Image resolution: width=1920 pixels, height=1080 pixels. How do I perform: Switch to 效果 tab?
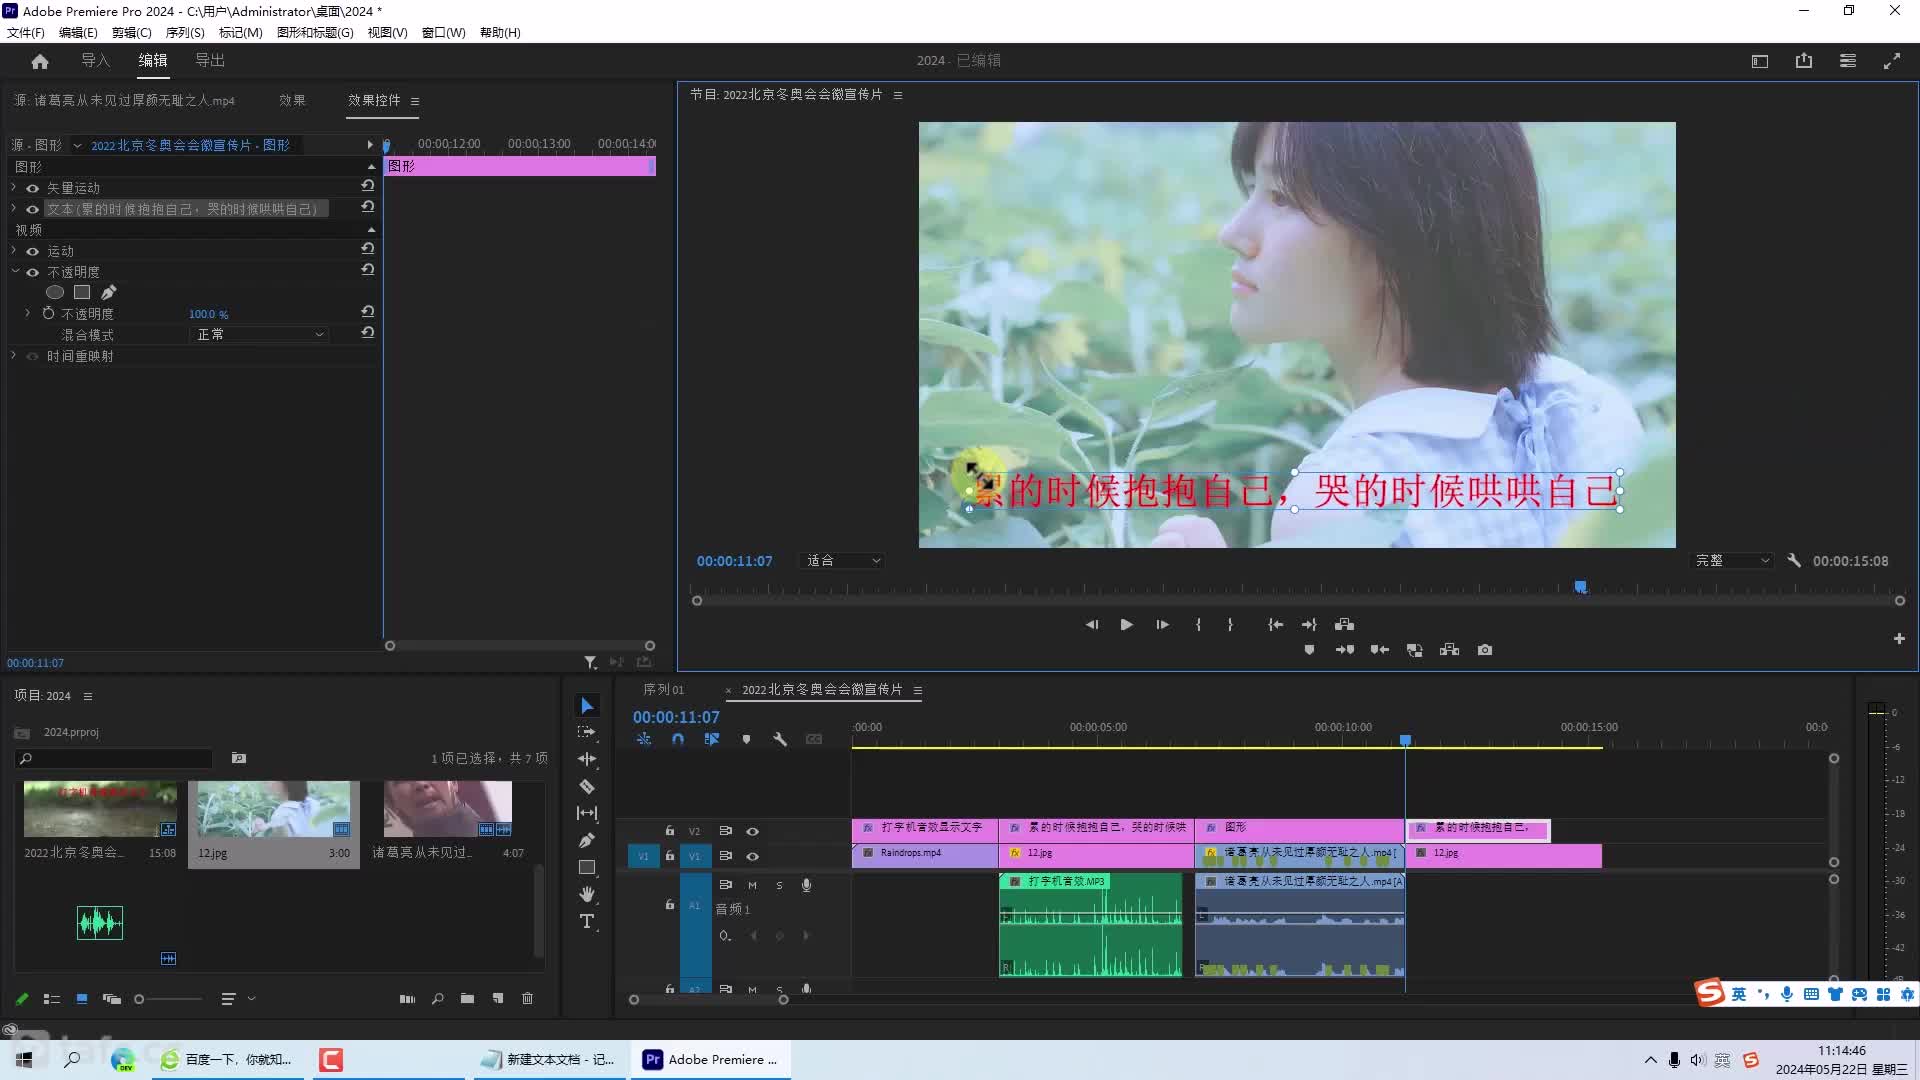(292, 100)
